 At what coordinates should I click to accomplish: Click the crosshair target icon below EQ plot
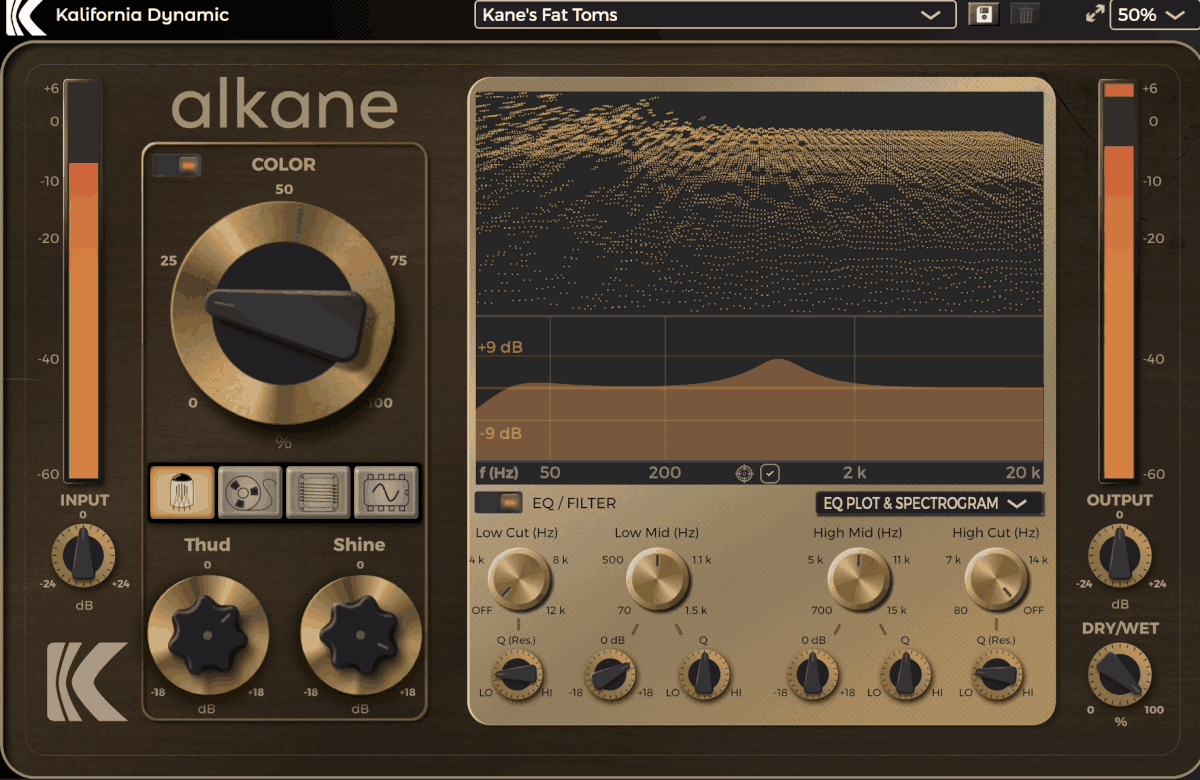pos(744,473)
